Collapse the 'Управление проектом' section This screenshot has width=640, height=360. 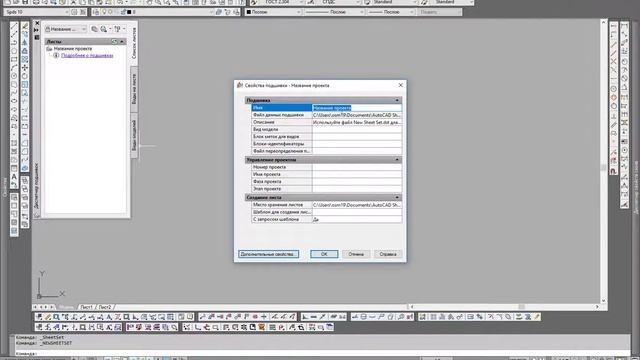(397, 160)
